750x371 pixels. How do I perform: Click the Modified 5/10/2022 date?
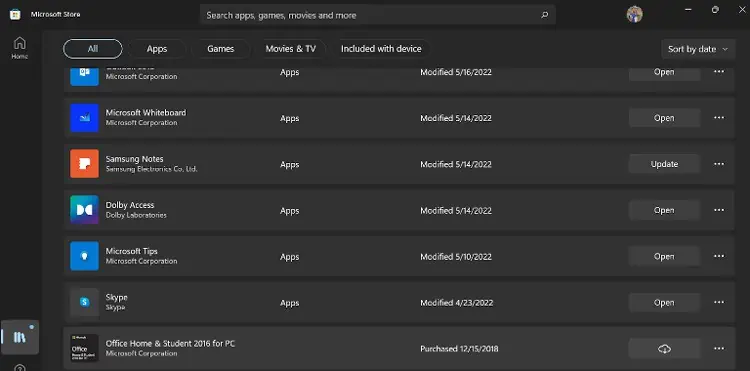[456, 257]
